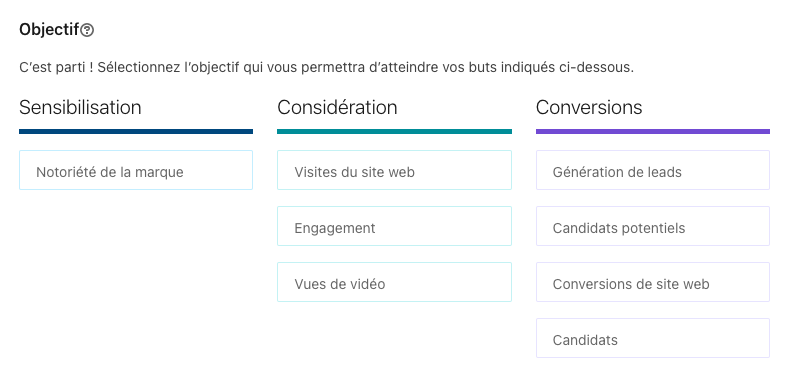Click the teal bar under Considération

394,131
